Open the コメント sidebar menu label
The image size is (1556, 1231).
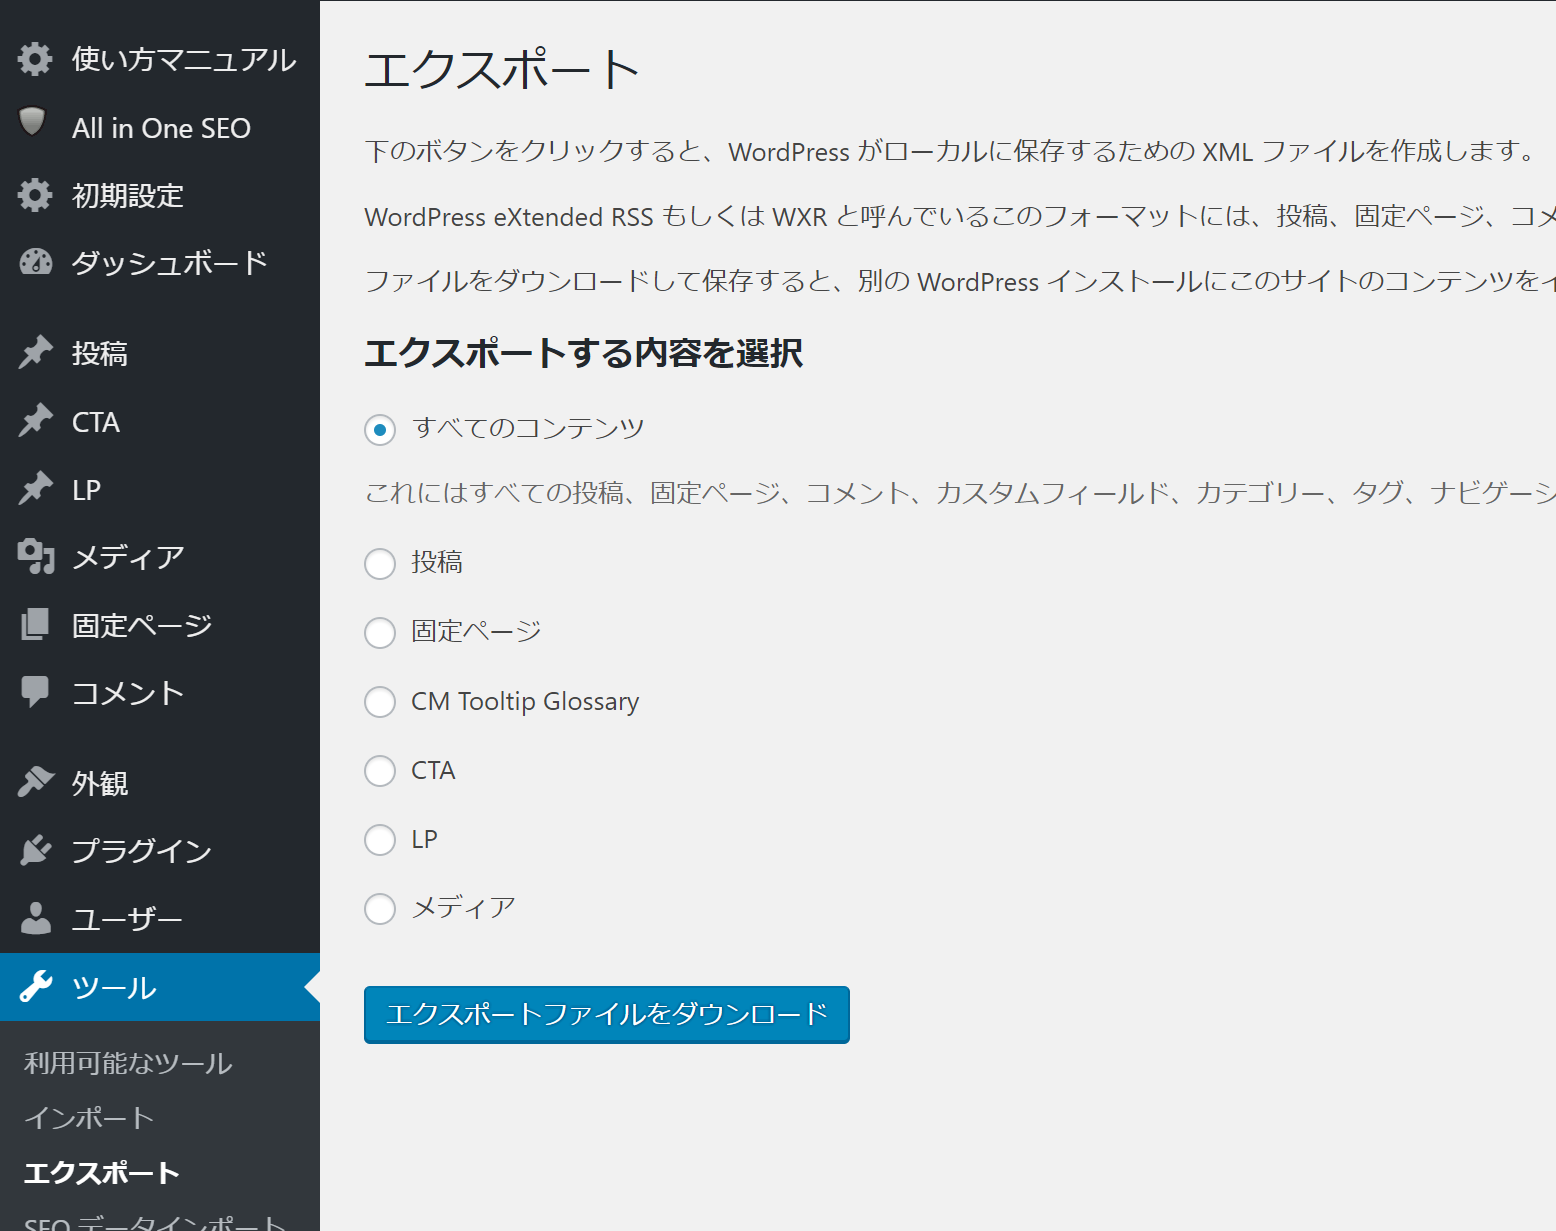coord(128,693)
